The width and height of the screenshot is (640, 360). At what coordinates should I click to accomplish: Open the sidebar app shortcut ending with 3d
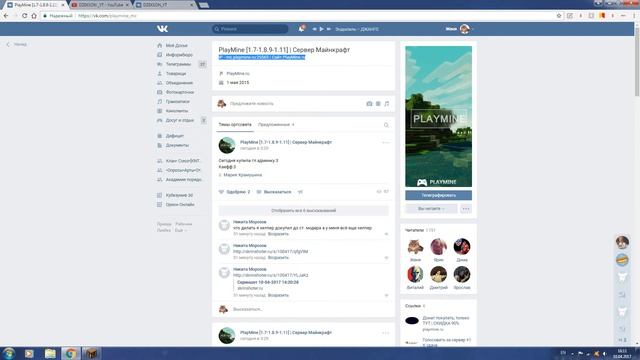tap(178, 195)
